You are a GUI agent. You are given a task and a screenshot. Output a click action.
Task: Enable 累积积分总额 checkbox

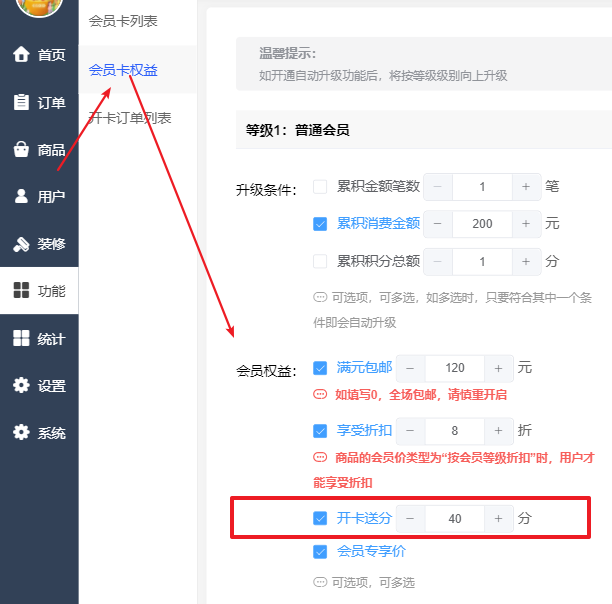point(320,261)
